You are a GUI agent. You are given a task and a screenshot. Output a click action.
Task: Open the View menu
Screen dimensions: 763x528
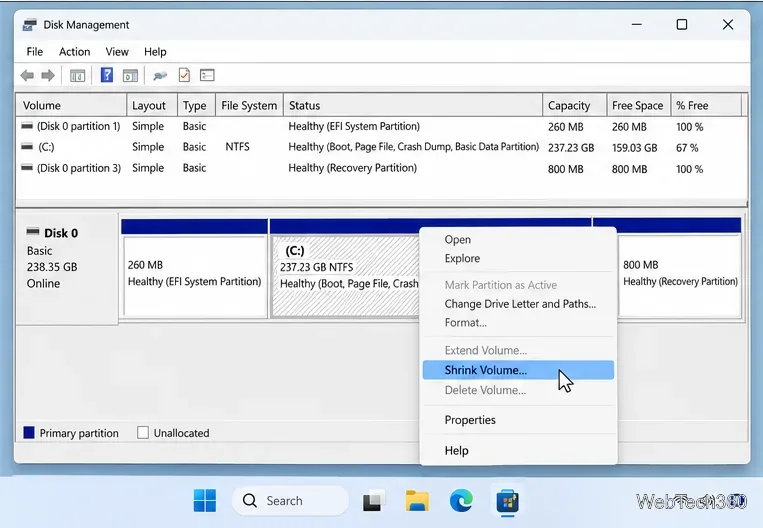point(117,52)
